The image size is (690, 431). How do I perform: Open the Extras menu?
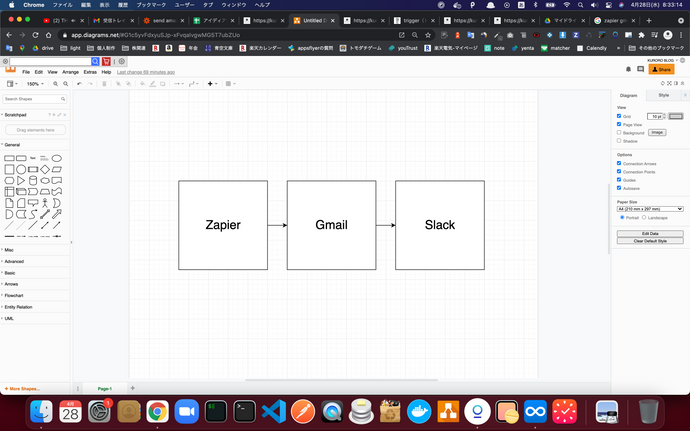(x=90, y=72)
